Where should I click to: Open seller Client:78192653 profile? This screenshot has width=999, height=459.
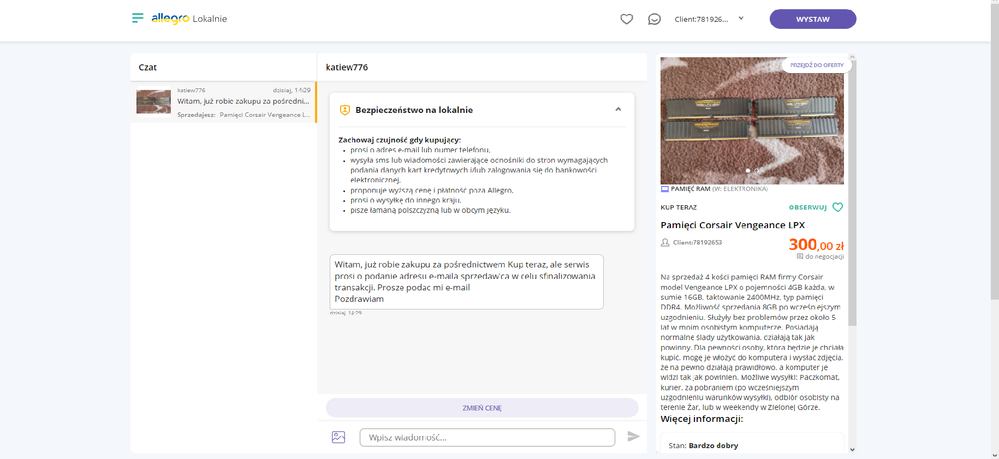coord(697,242)
